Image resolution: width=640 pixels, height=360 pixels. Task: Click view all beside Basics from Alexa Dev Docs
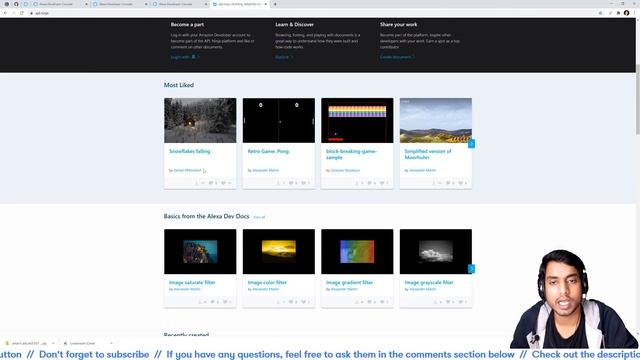(259, 217)
